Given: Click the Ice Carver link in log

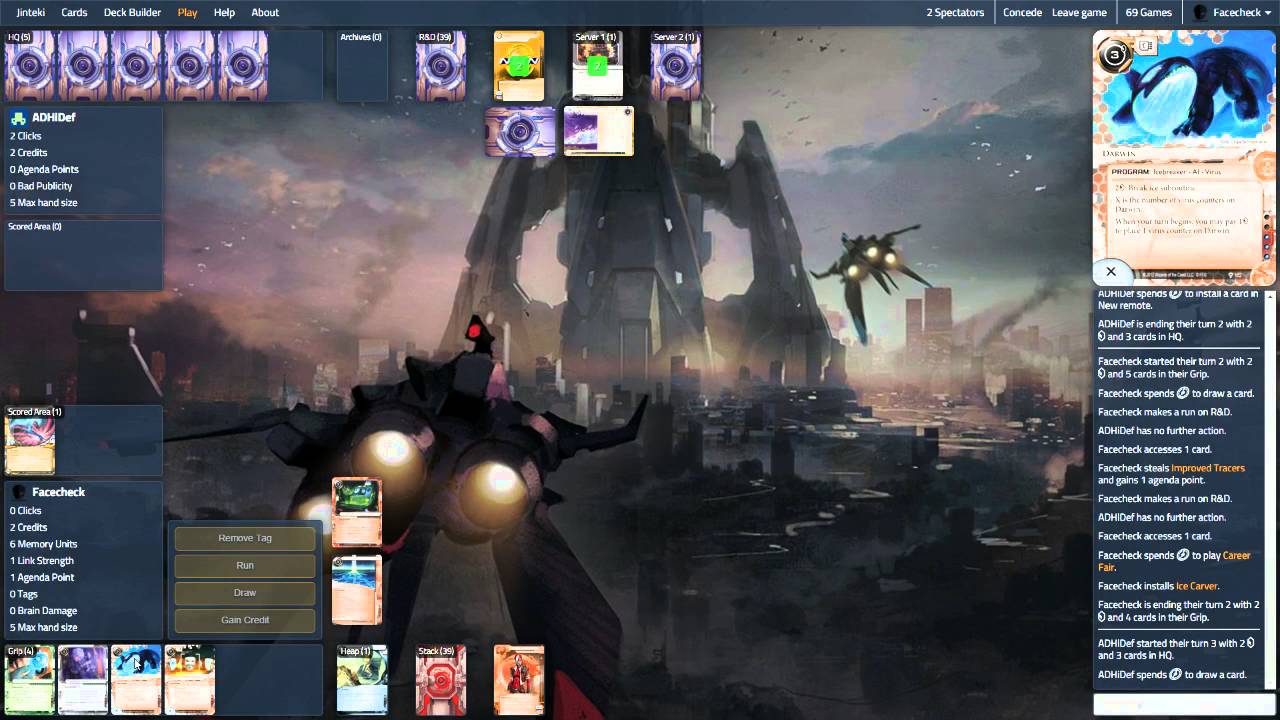Looking at the screenshot, I should coord(1197,586).
